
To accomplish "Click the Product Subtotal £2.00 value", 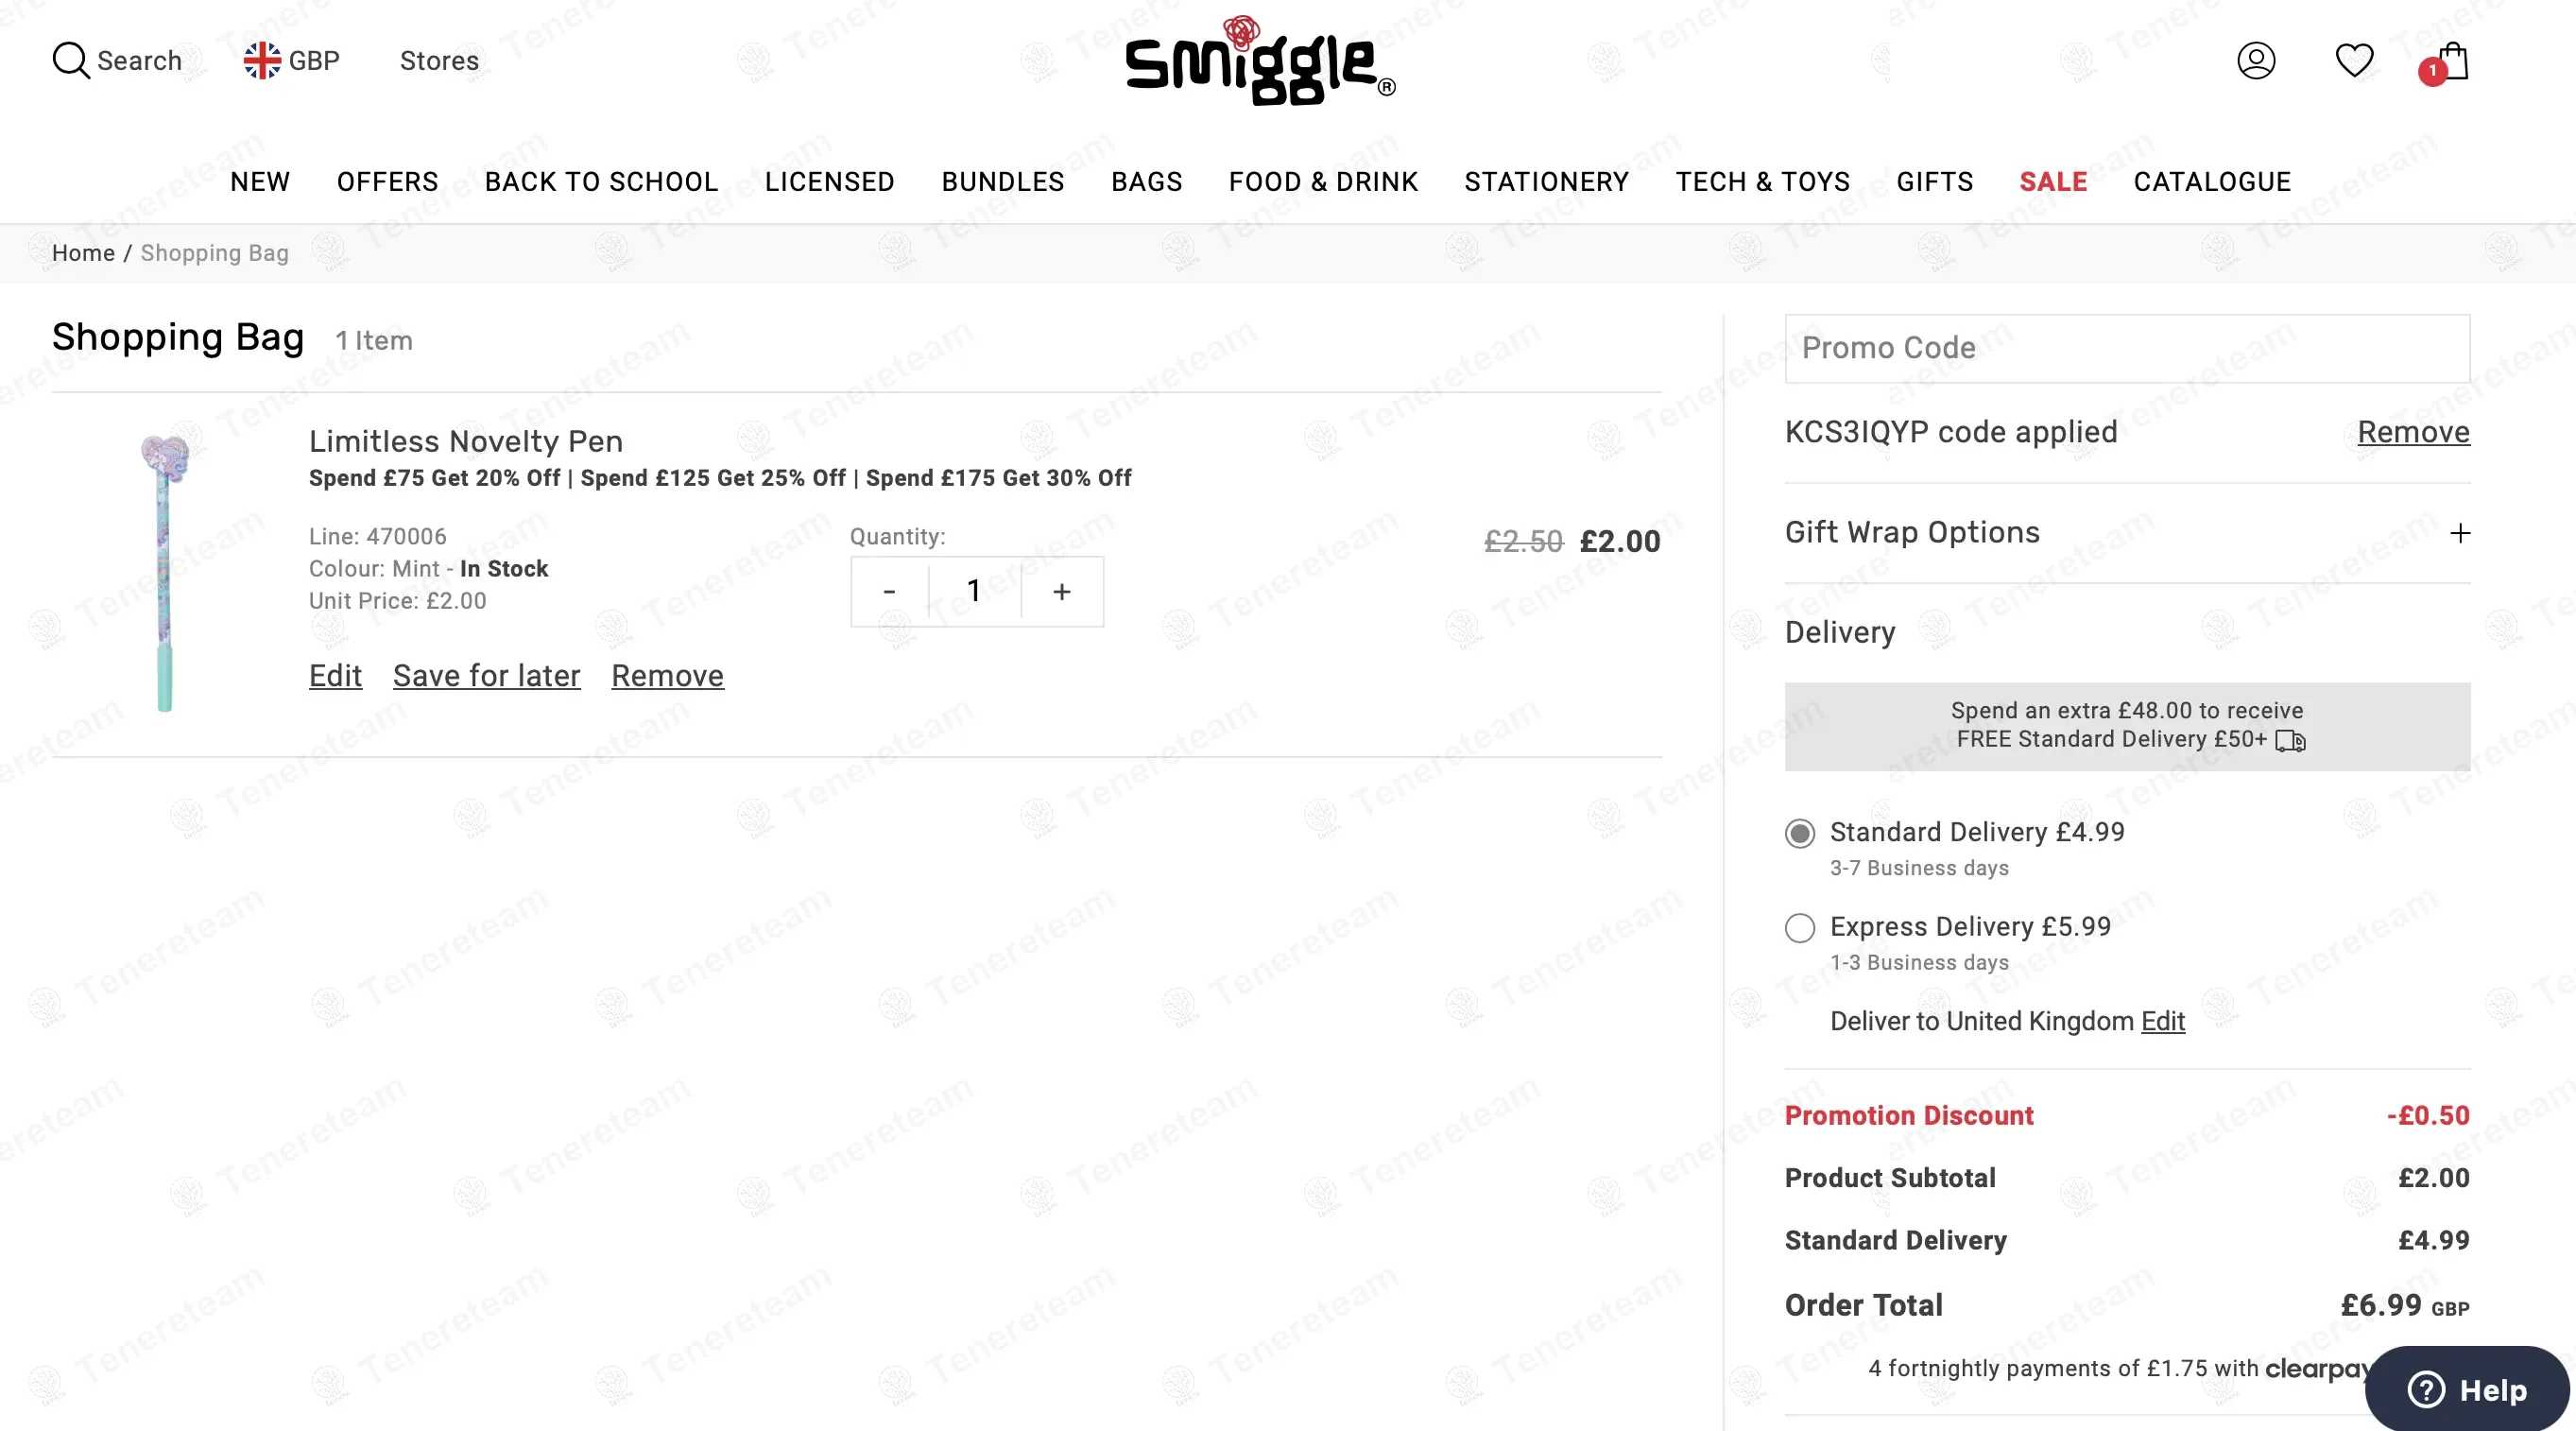I will point(2434,1178).
